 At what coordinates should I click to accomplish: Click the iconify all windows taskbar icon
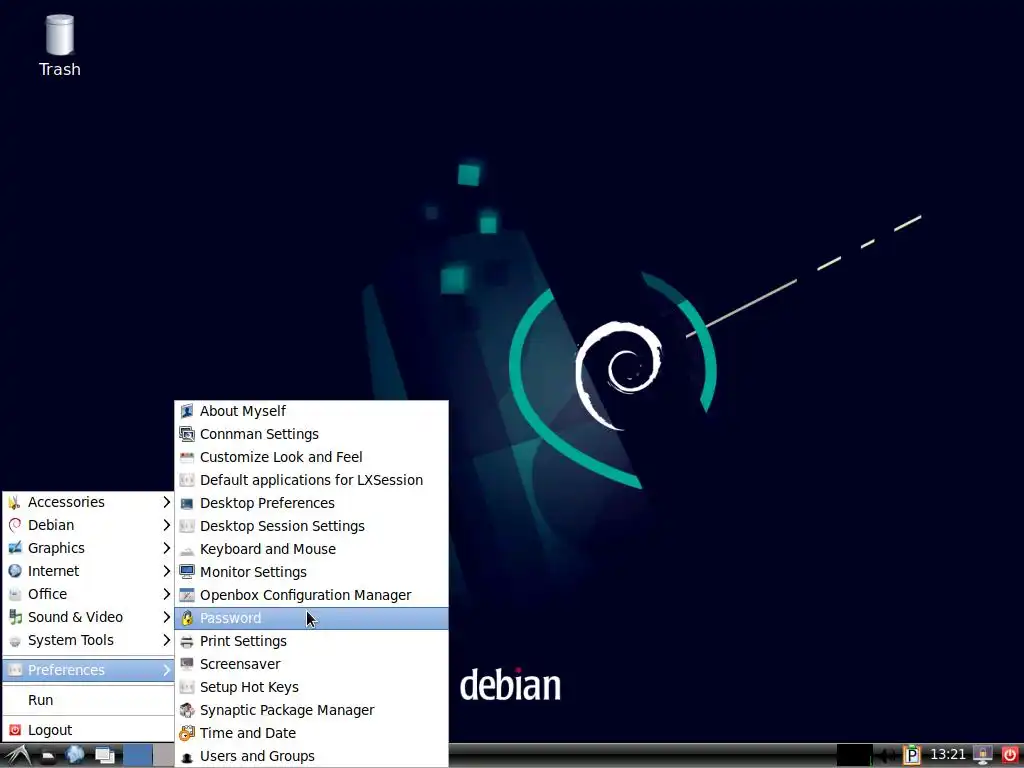[x=104, y=756]
